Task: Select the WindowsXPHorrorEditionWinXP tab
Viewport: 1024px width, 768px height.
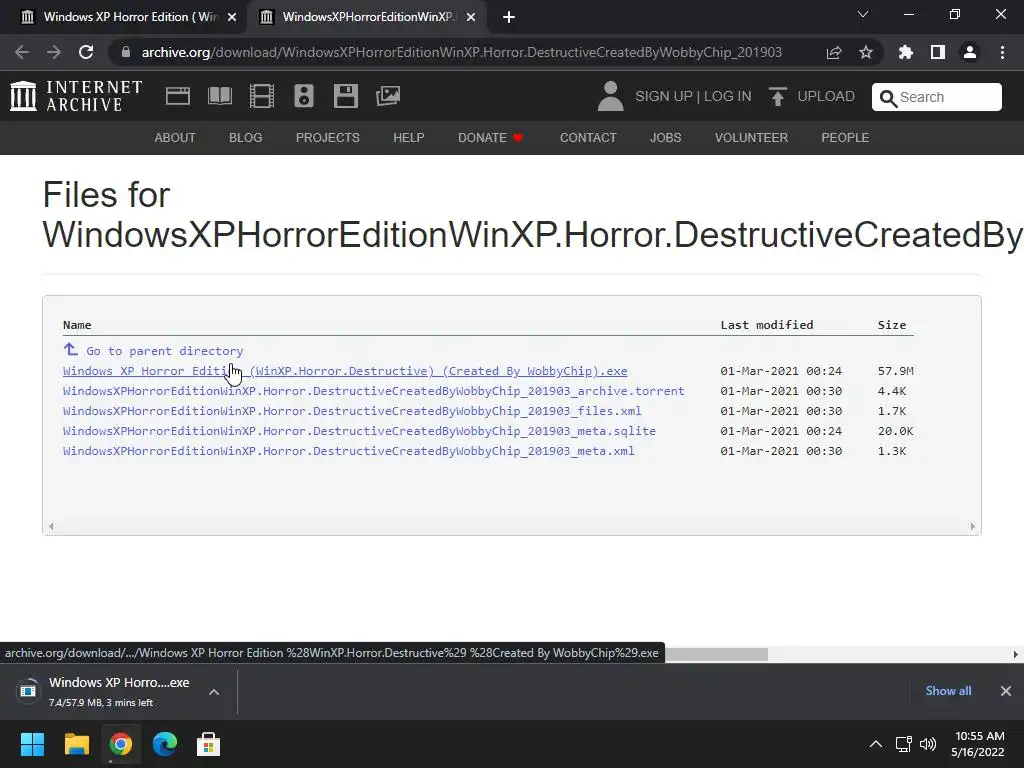Action: 366,17
